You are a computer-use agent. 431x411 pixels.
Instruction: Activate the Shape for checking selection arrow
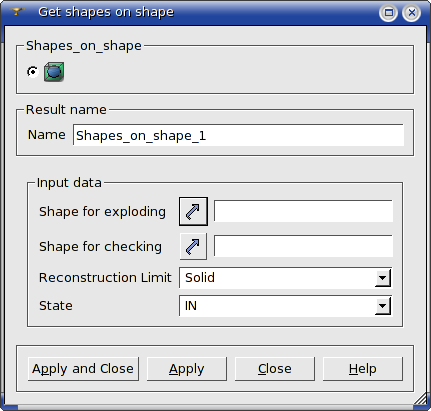point(193,246)
